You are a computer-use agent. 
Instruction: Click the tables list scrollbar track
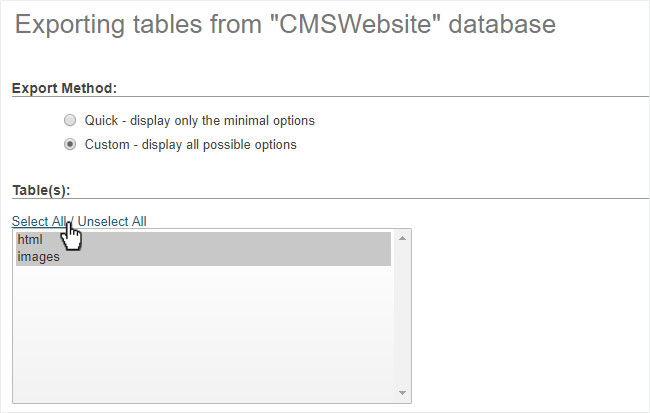click(x=402, y=315)
